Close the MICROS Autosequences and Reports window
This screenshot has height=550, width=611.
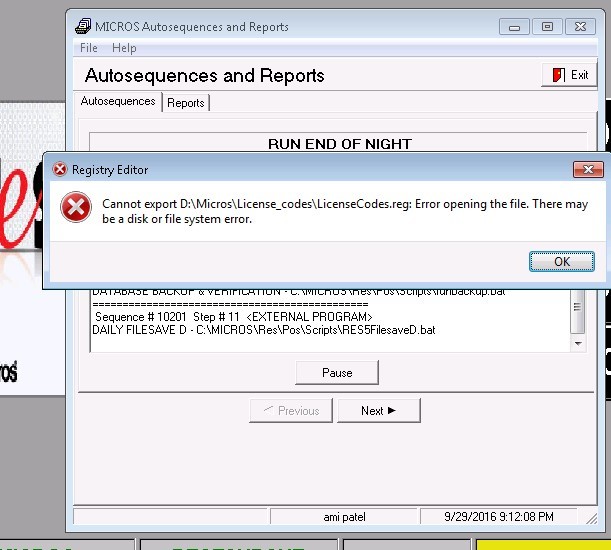point(580,27)
